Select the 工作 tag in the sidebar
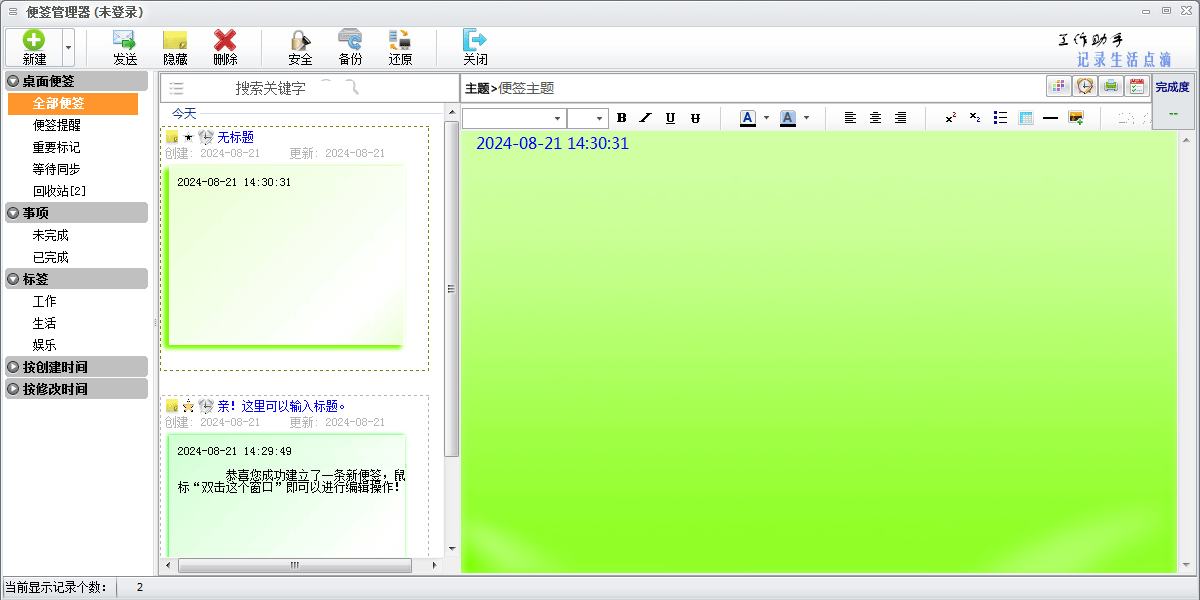Image resolution: width=1200 pixels, height=600 pixels. point(45,301)
